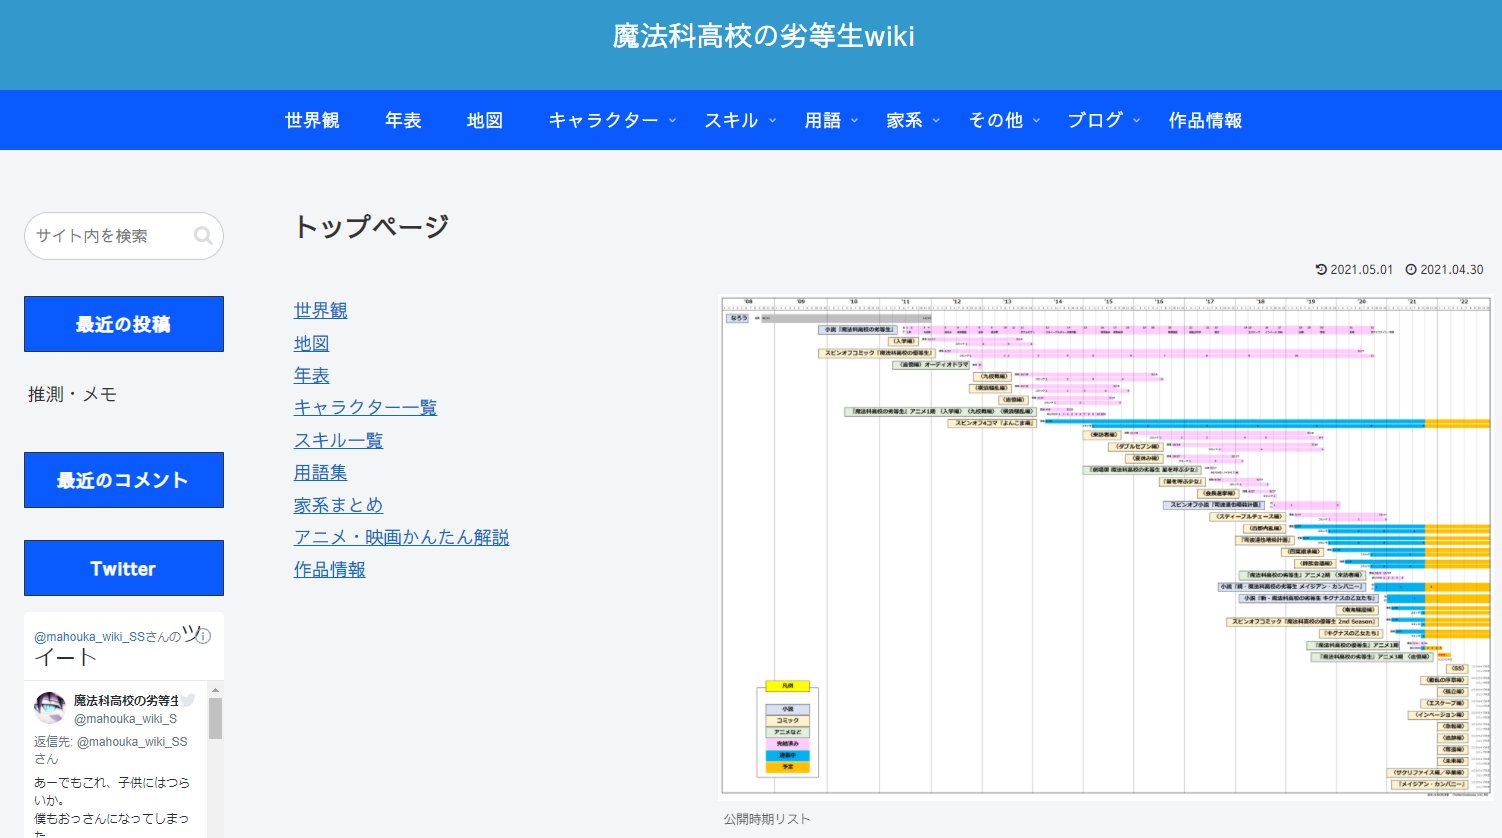Open the @mahouka_wiki_SS timeline link
Screen dimensions: 1502x838
coord(89,637)
